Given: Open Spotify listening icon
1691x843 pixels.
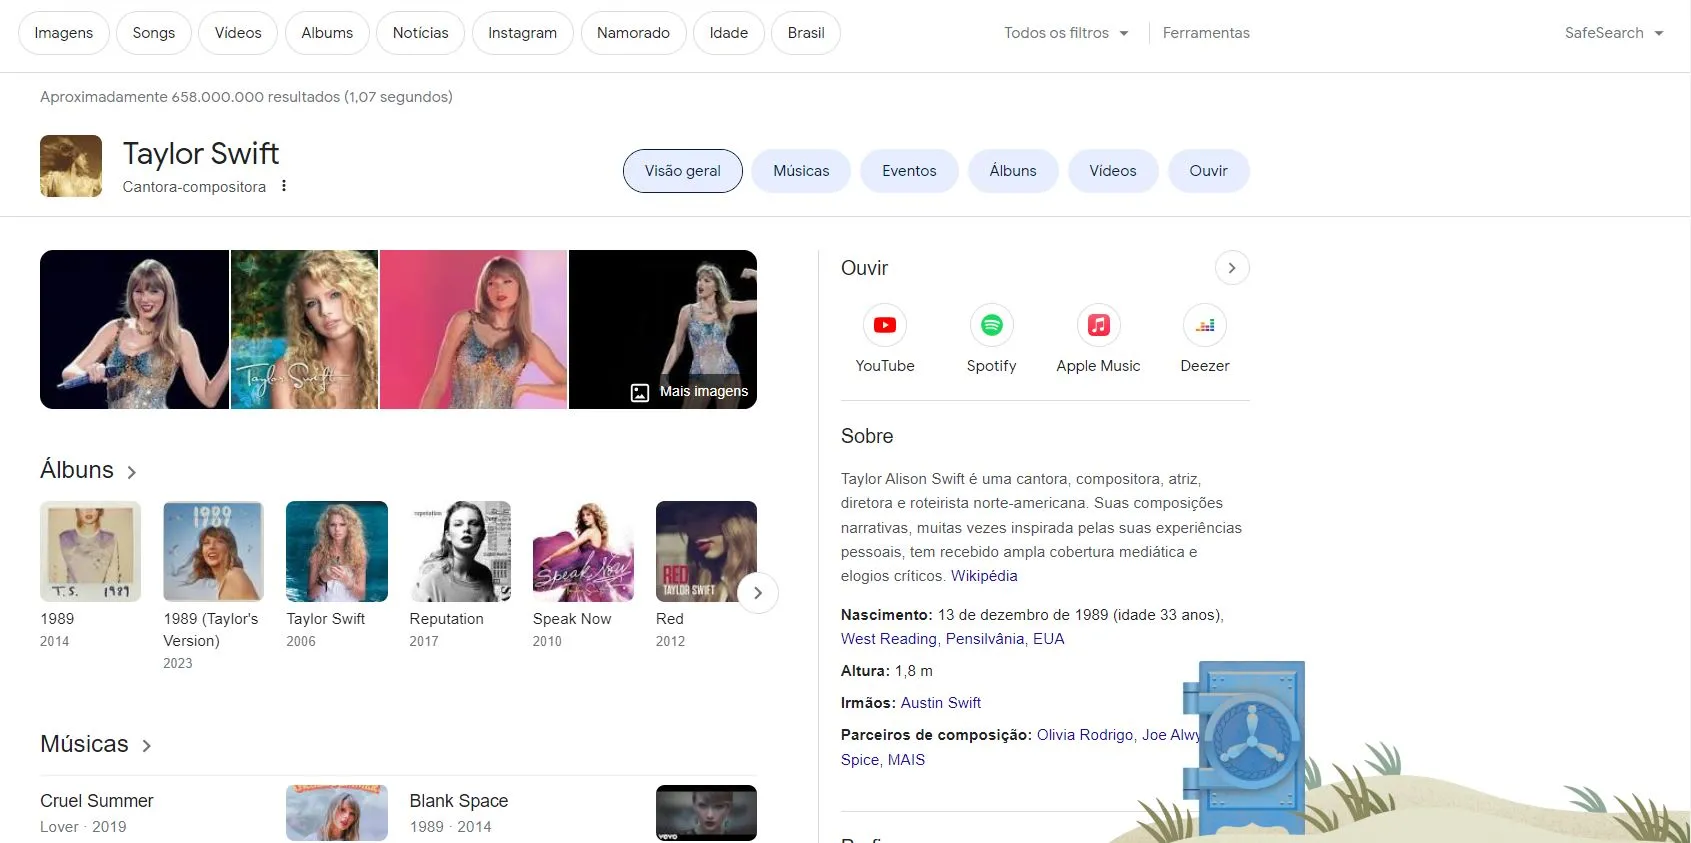Looking at the screenshot, I should coord(991,325).
